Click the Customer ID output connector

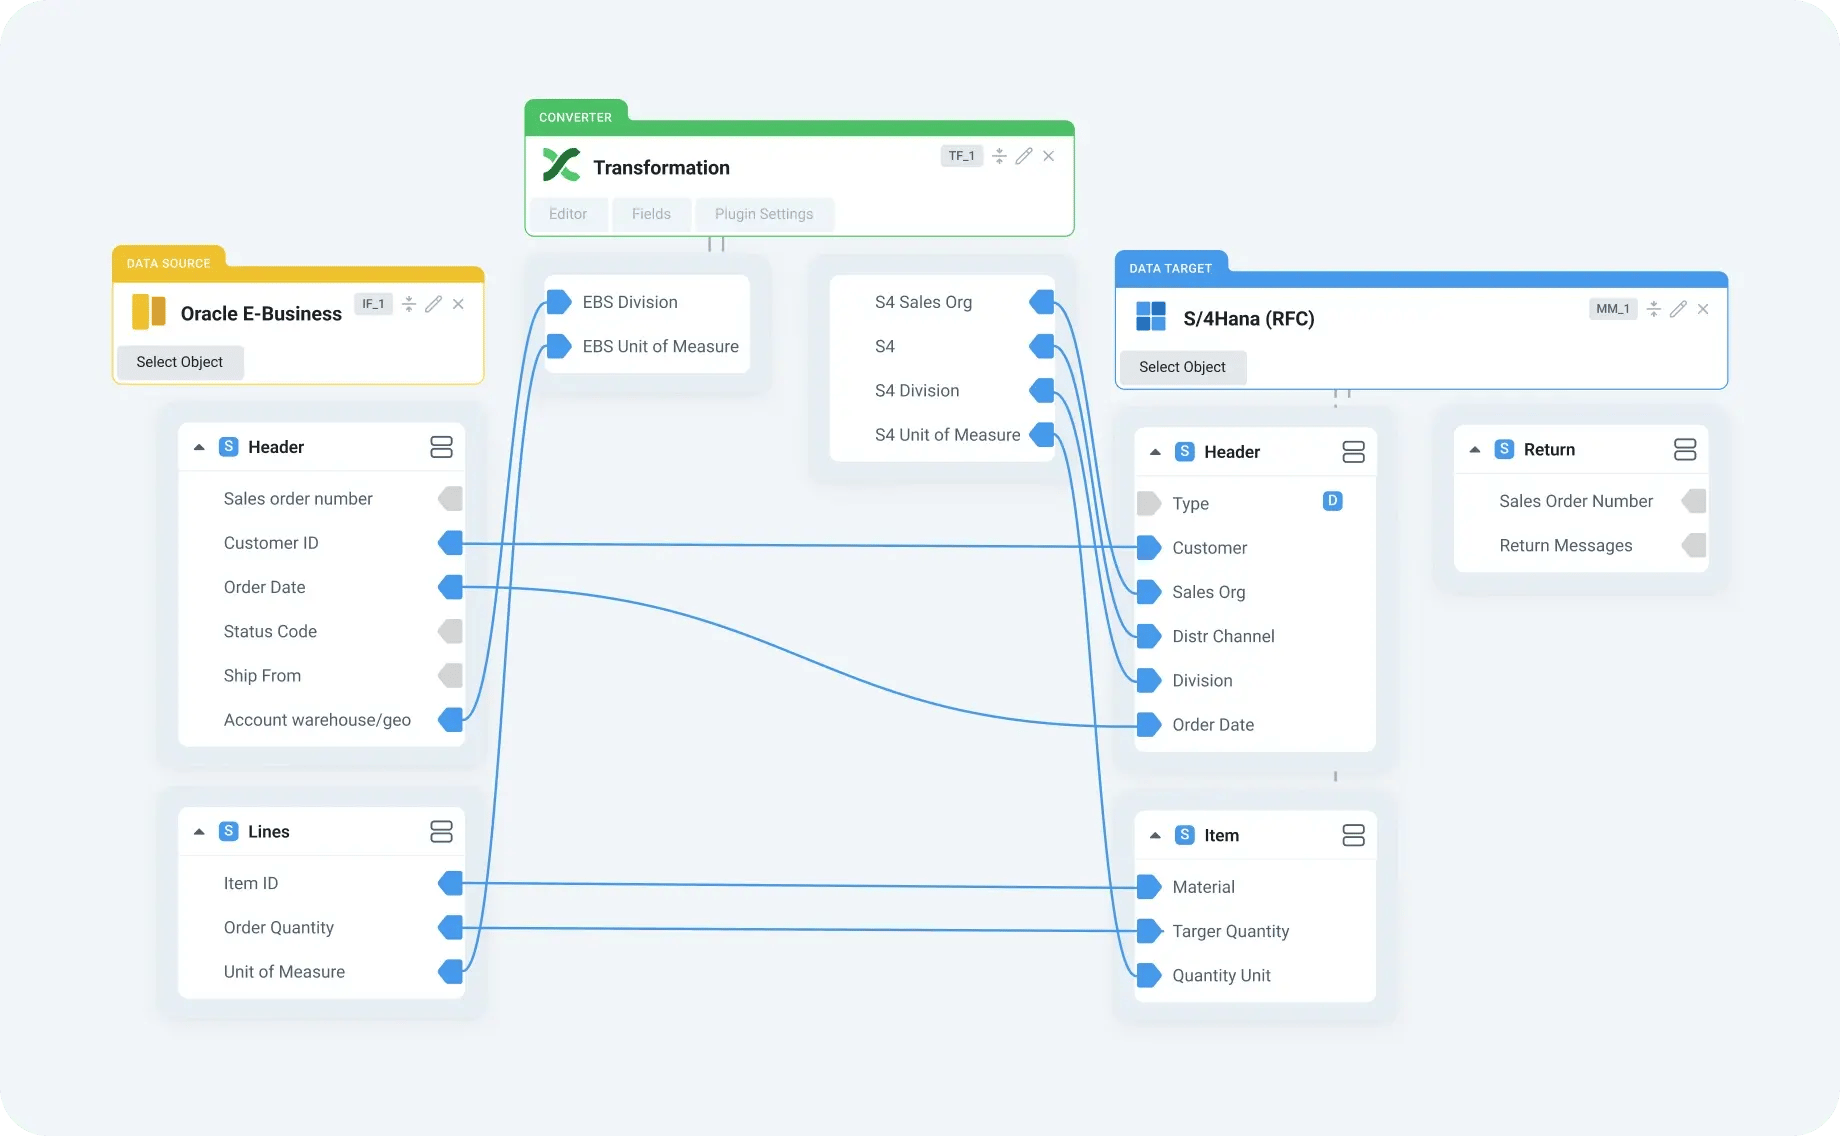coord(450,543)
